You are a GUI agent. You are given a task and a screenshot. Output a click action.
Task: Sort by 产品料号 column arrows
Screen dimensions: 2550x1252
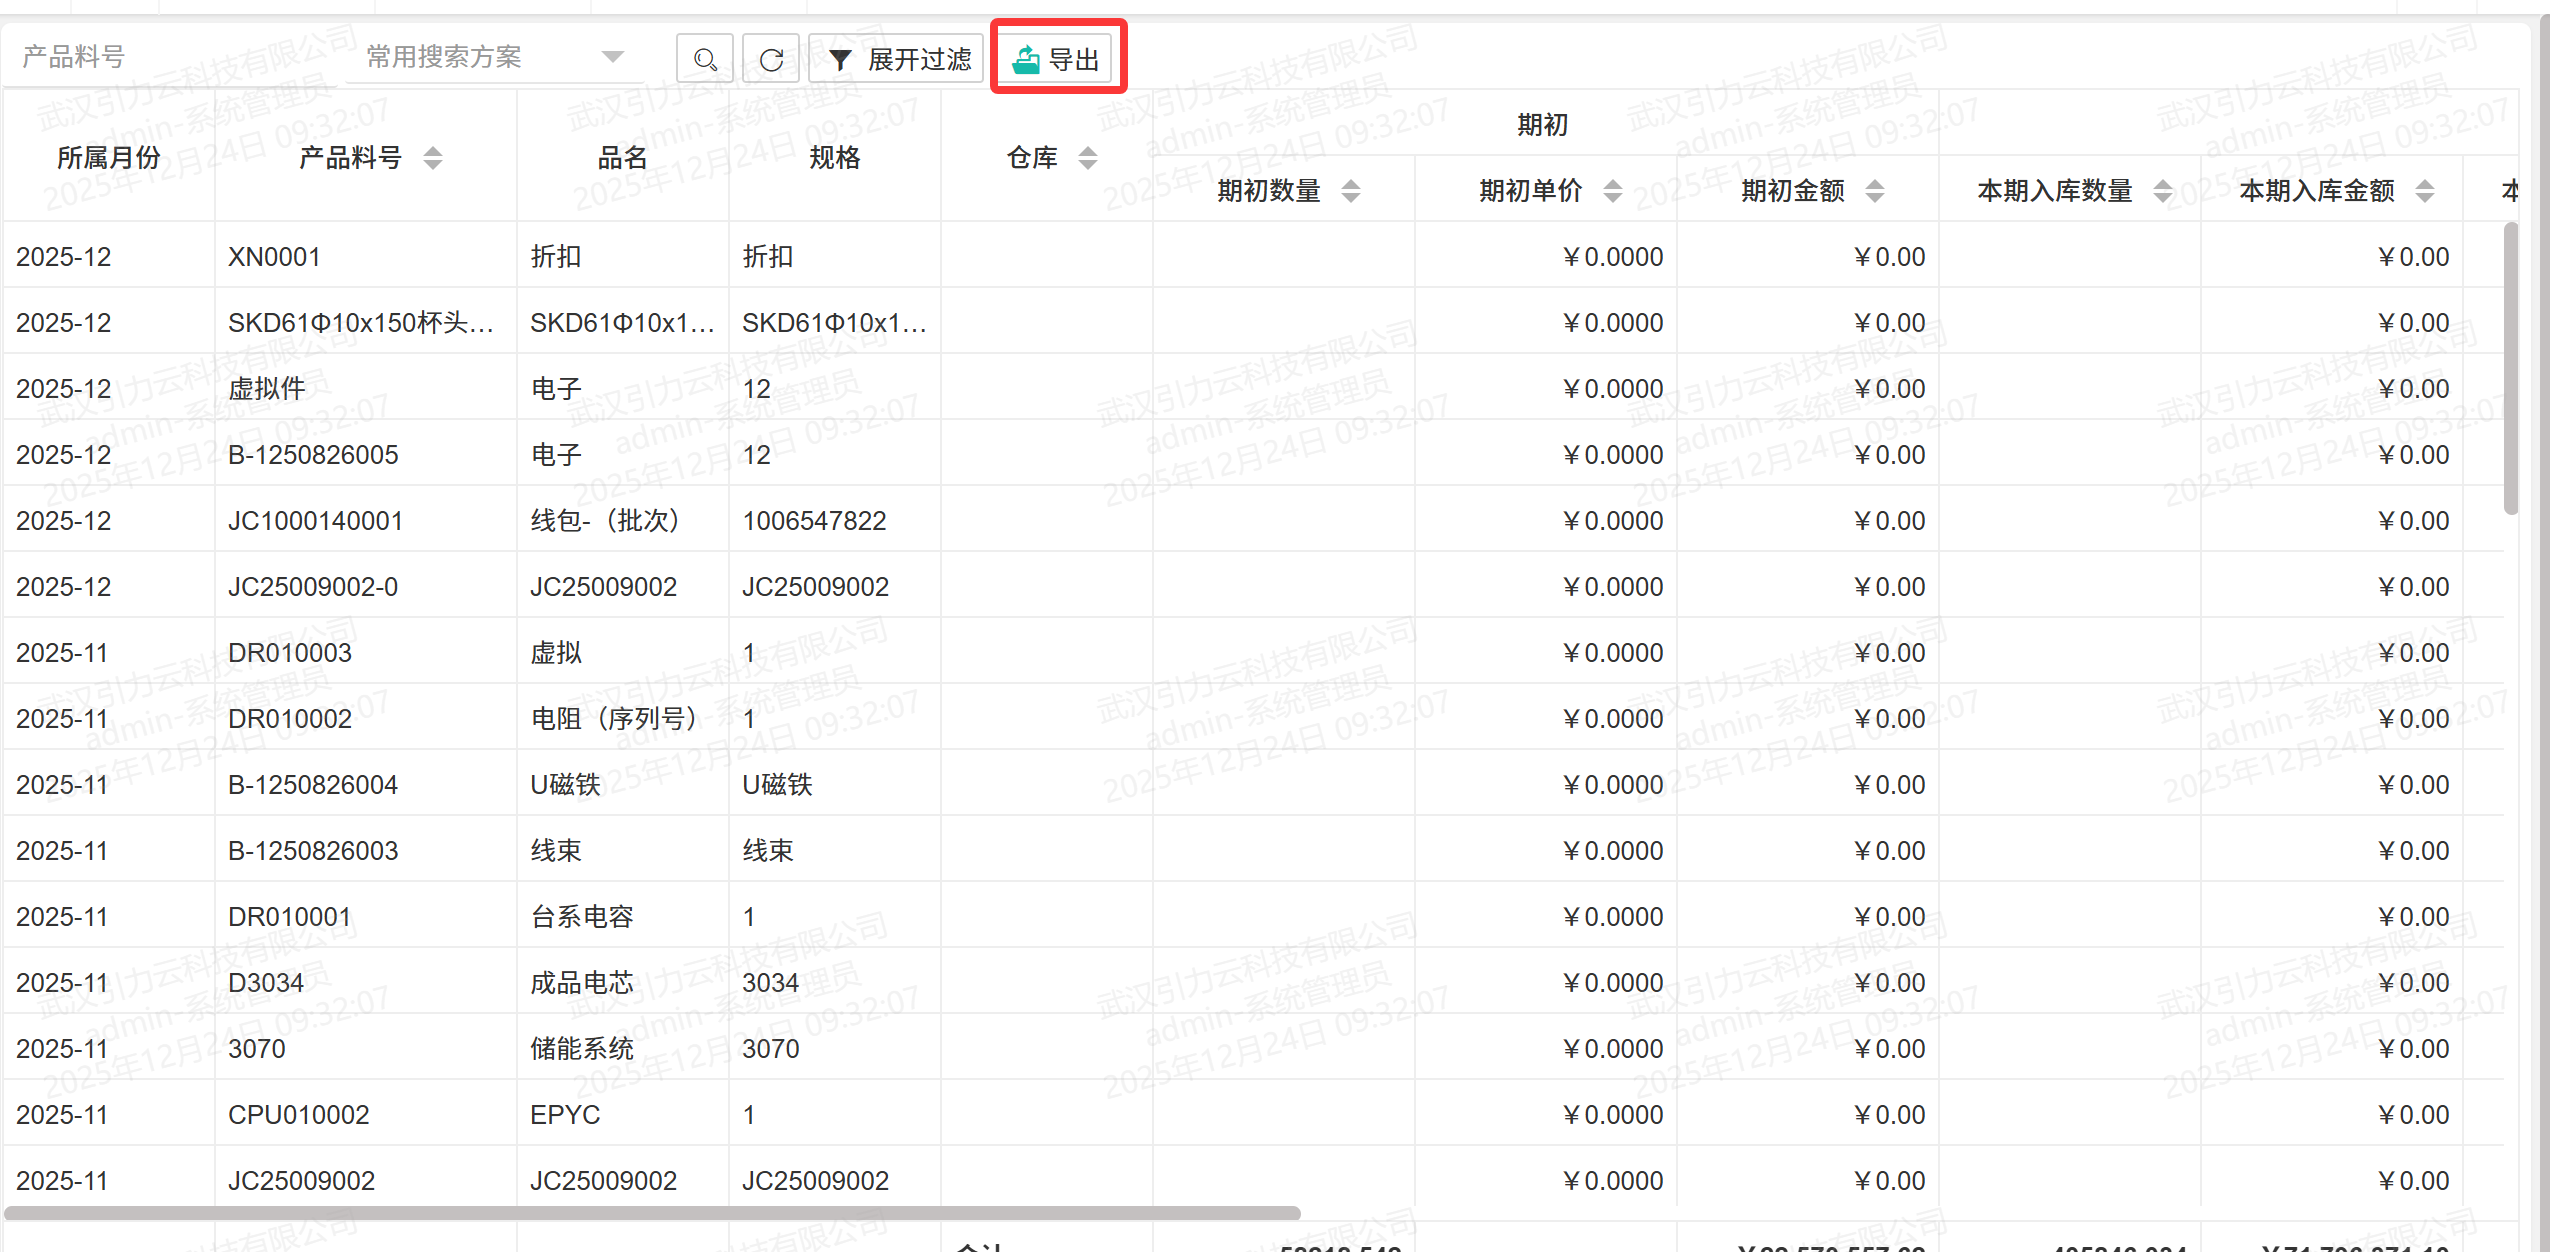tap(433, 158)
